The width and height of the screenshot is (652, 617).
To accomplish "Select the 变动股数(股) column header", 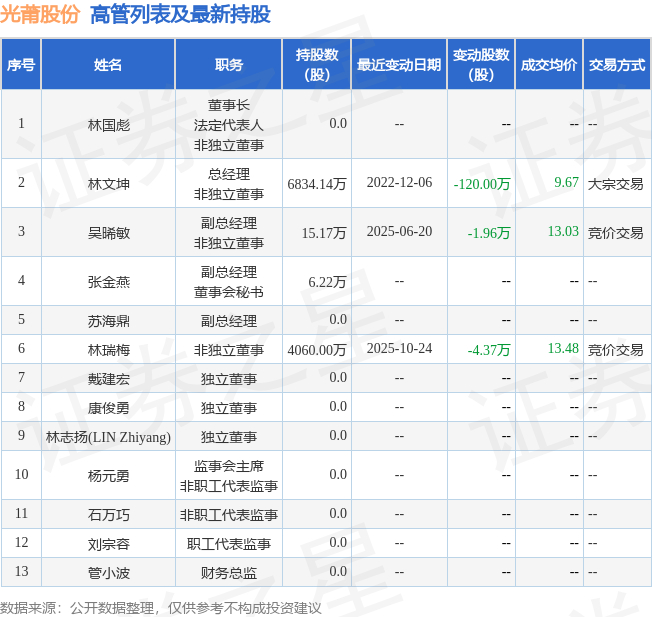I will (481, 64).
